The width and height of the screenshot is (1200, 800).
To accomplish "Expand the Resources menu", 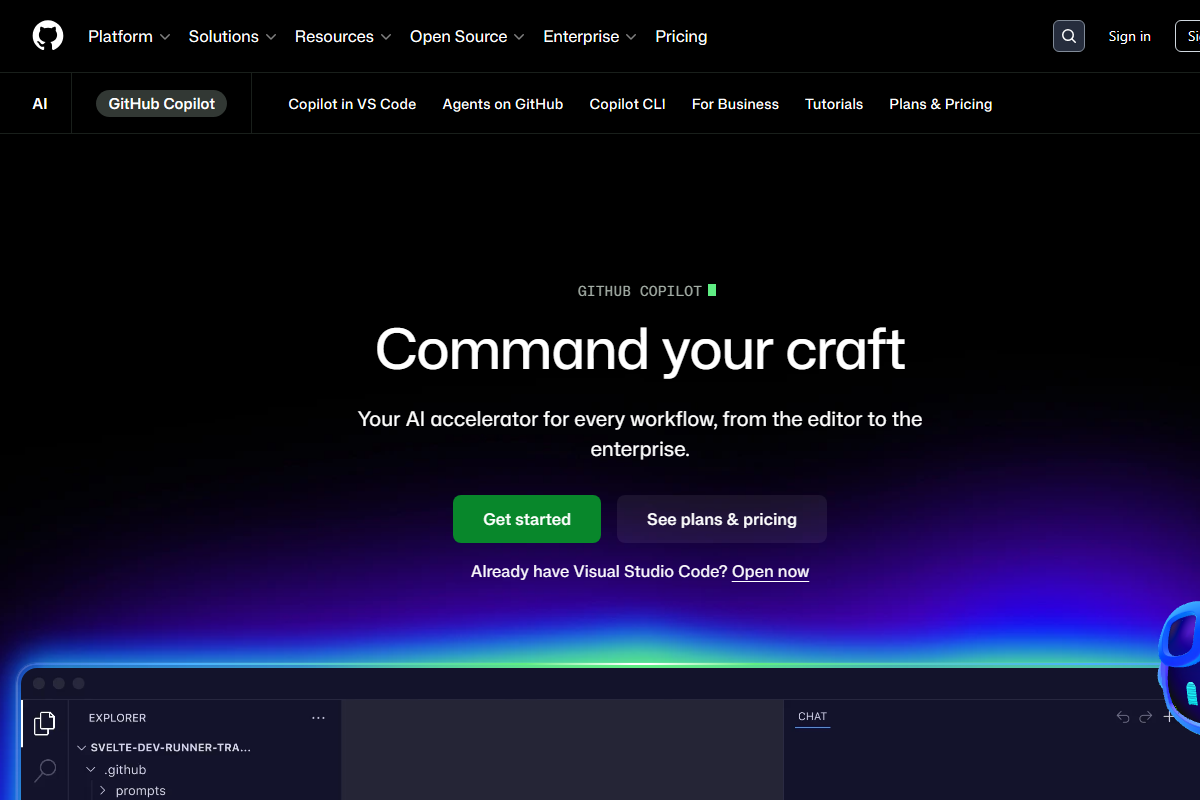I will point(343,36).
